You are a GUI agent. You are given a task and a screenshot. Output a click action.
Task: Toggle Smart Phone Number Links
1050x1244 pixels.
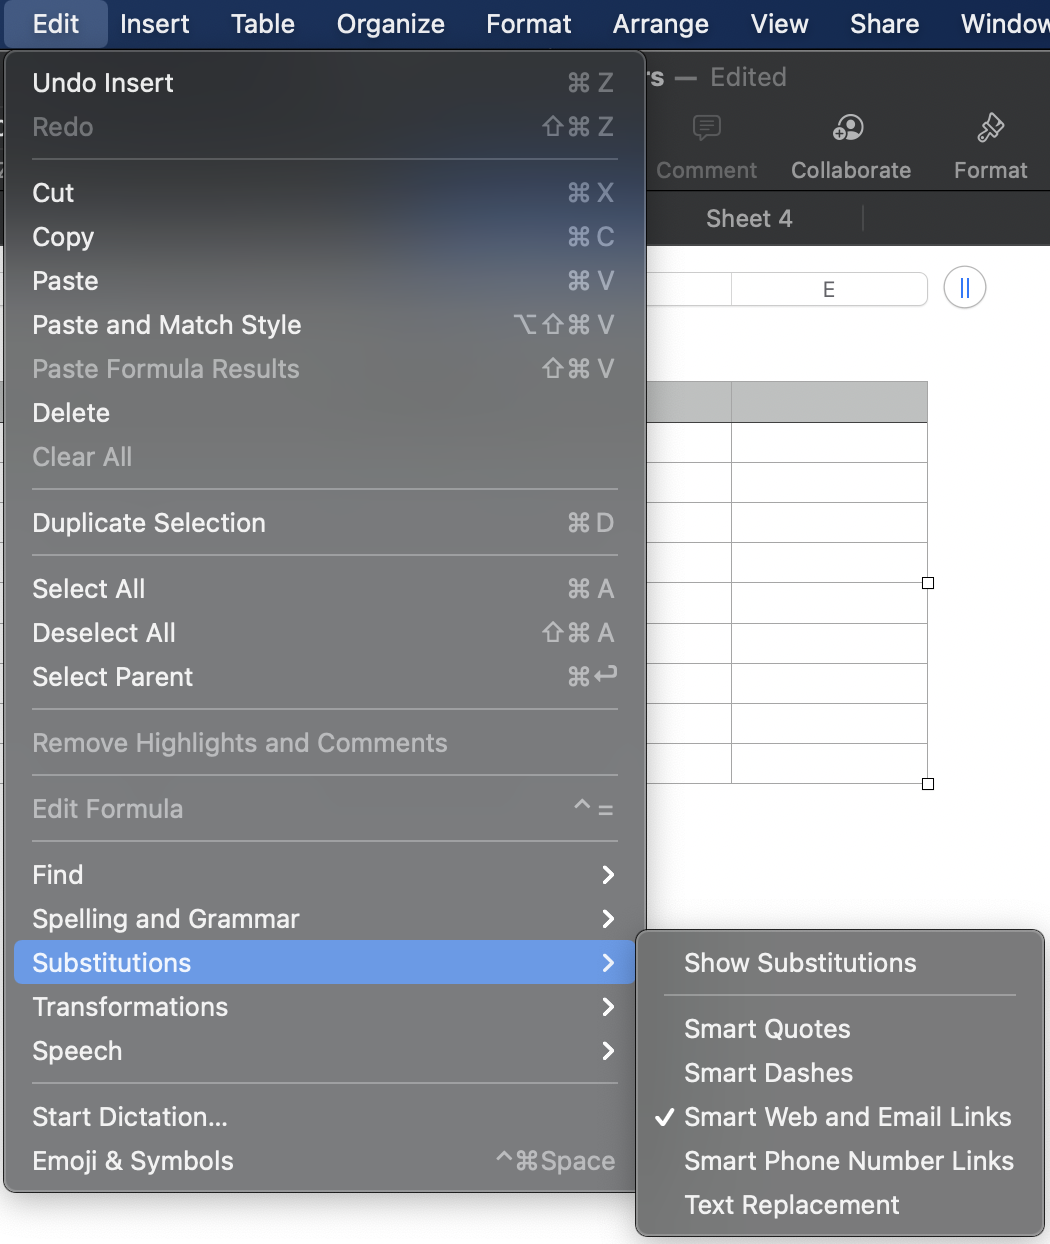coord(848,1161)
